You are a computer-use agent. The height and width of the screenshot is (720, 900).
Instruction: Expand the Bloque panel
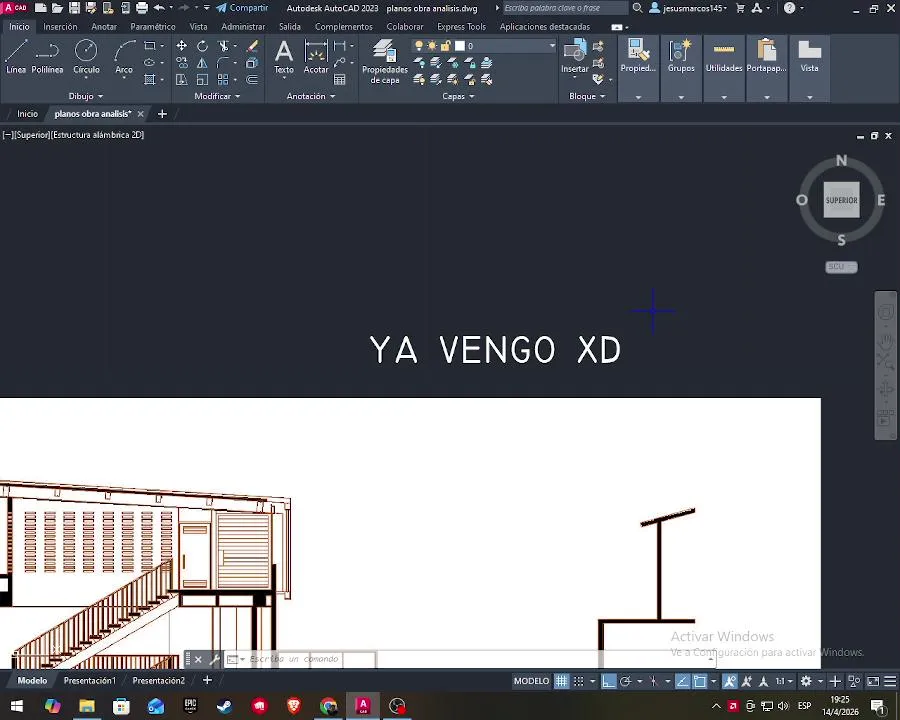click(x=587, y=96)
